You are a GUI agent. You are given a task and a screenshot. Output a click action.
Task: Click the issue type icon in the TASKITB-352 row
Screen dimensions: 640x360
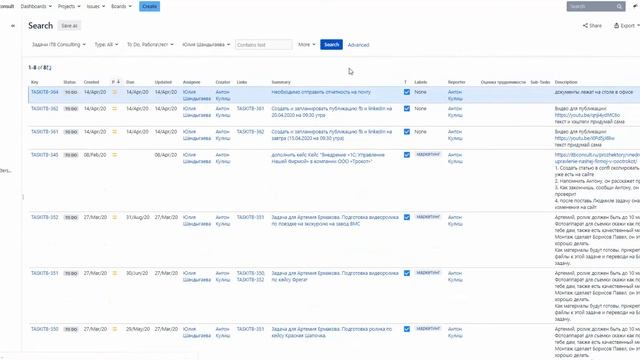[x=407, y=218]
